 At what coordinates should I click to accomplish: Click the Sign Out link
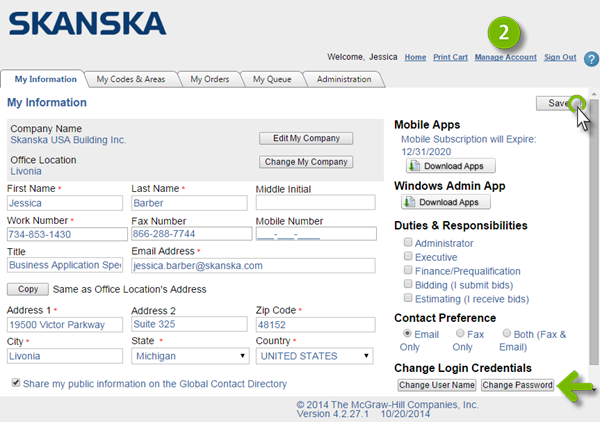560,57
